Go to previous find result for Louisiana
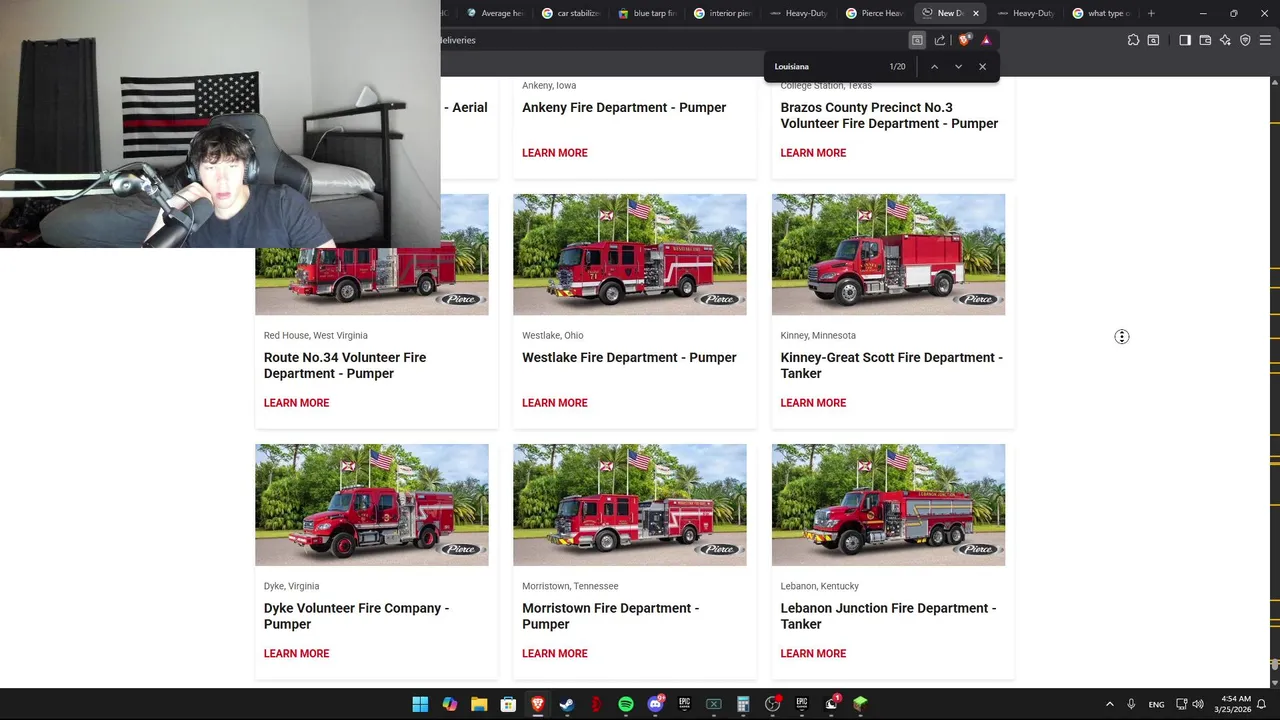Viewport: 1280px width, 720px height. click(x=934, y=67)
